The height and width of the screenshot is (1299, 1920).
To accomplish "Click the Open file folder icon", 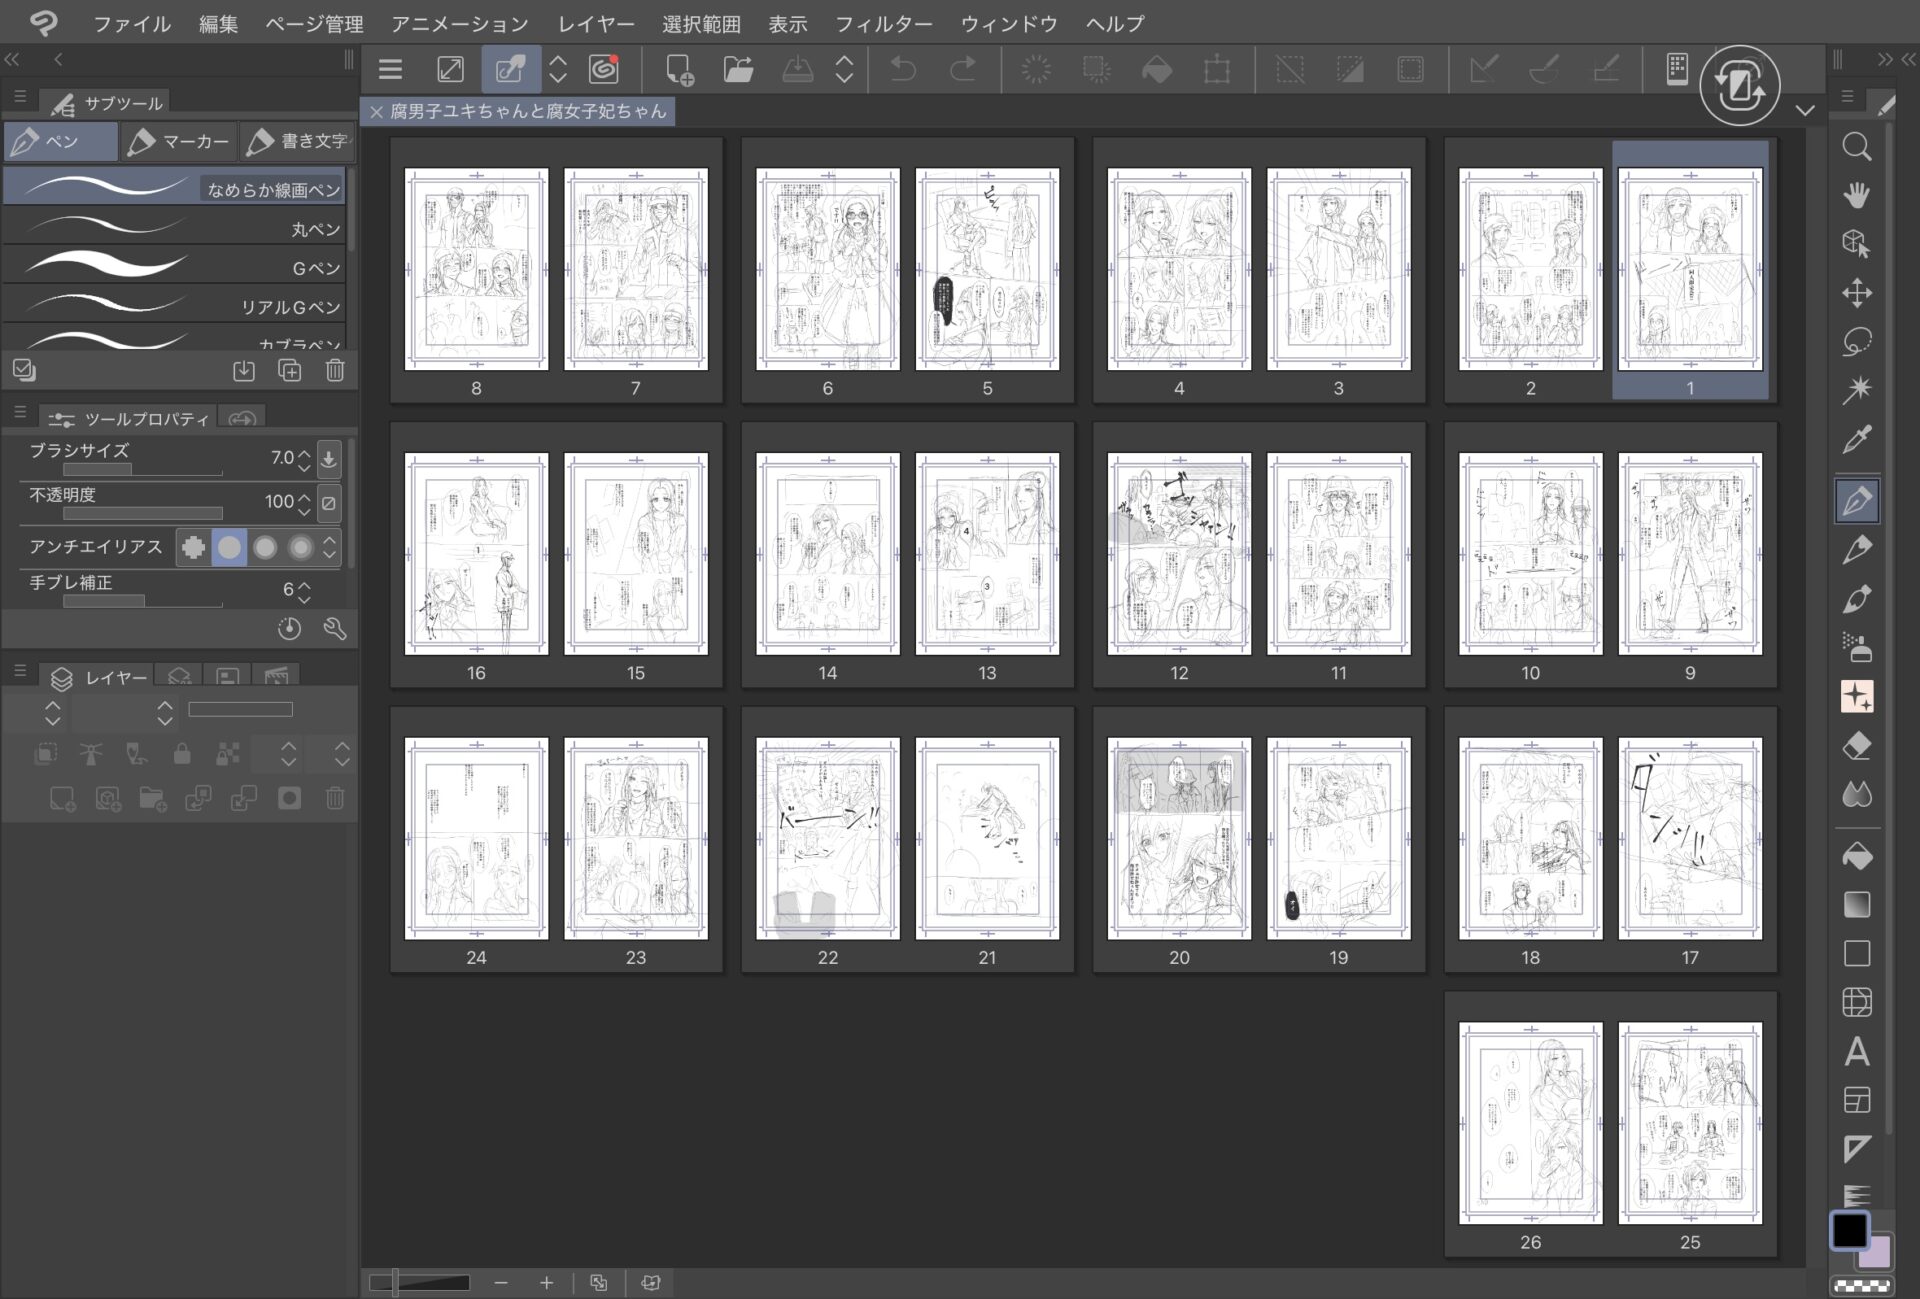I will point(738,69).
